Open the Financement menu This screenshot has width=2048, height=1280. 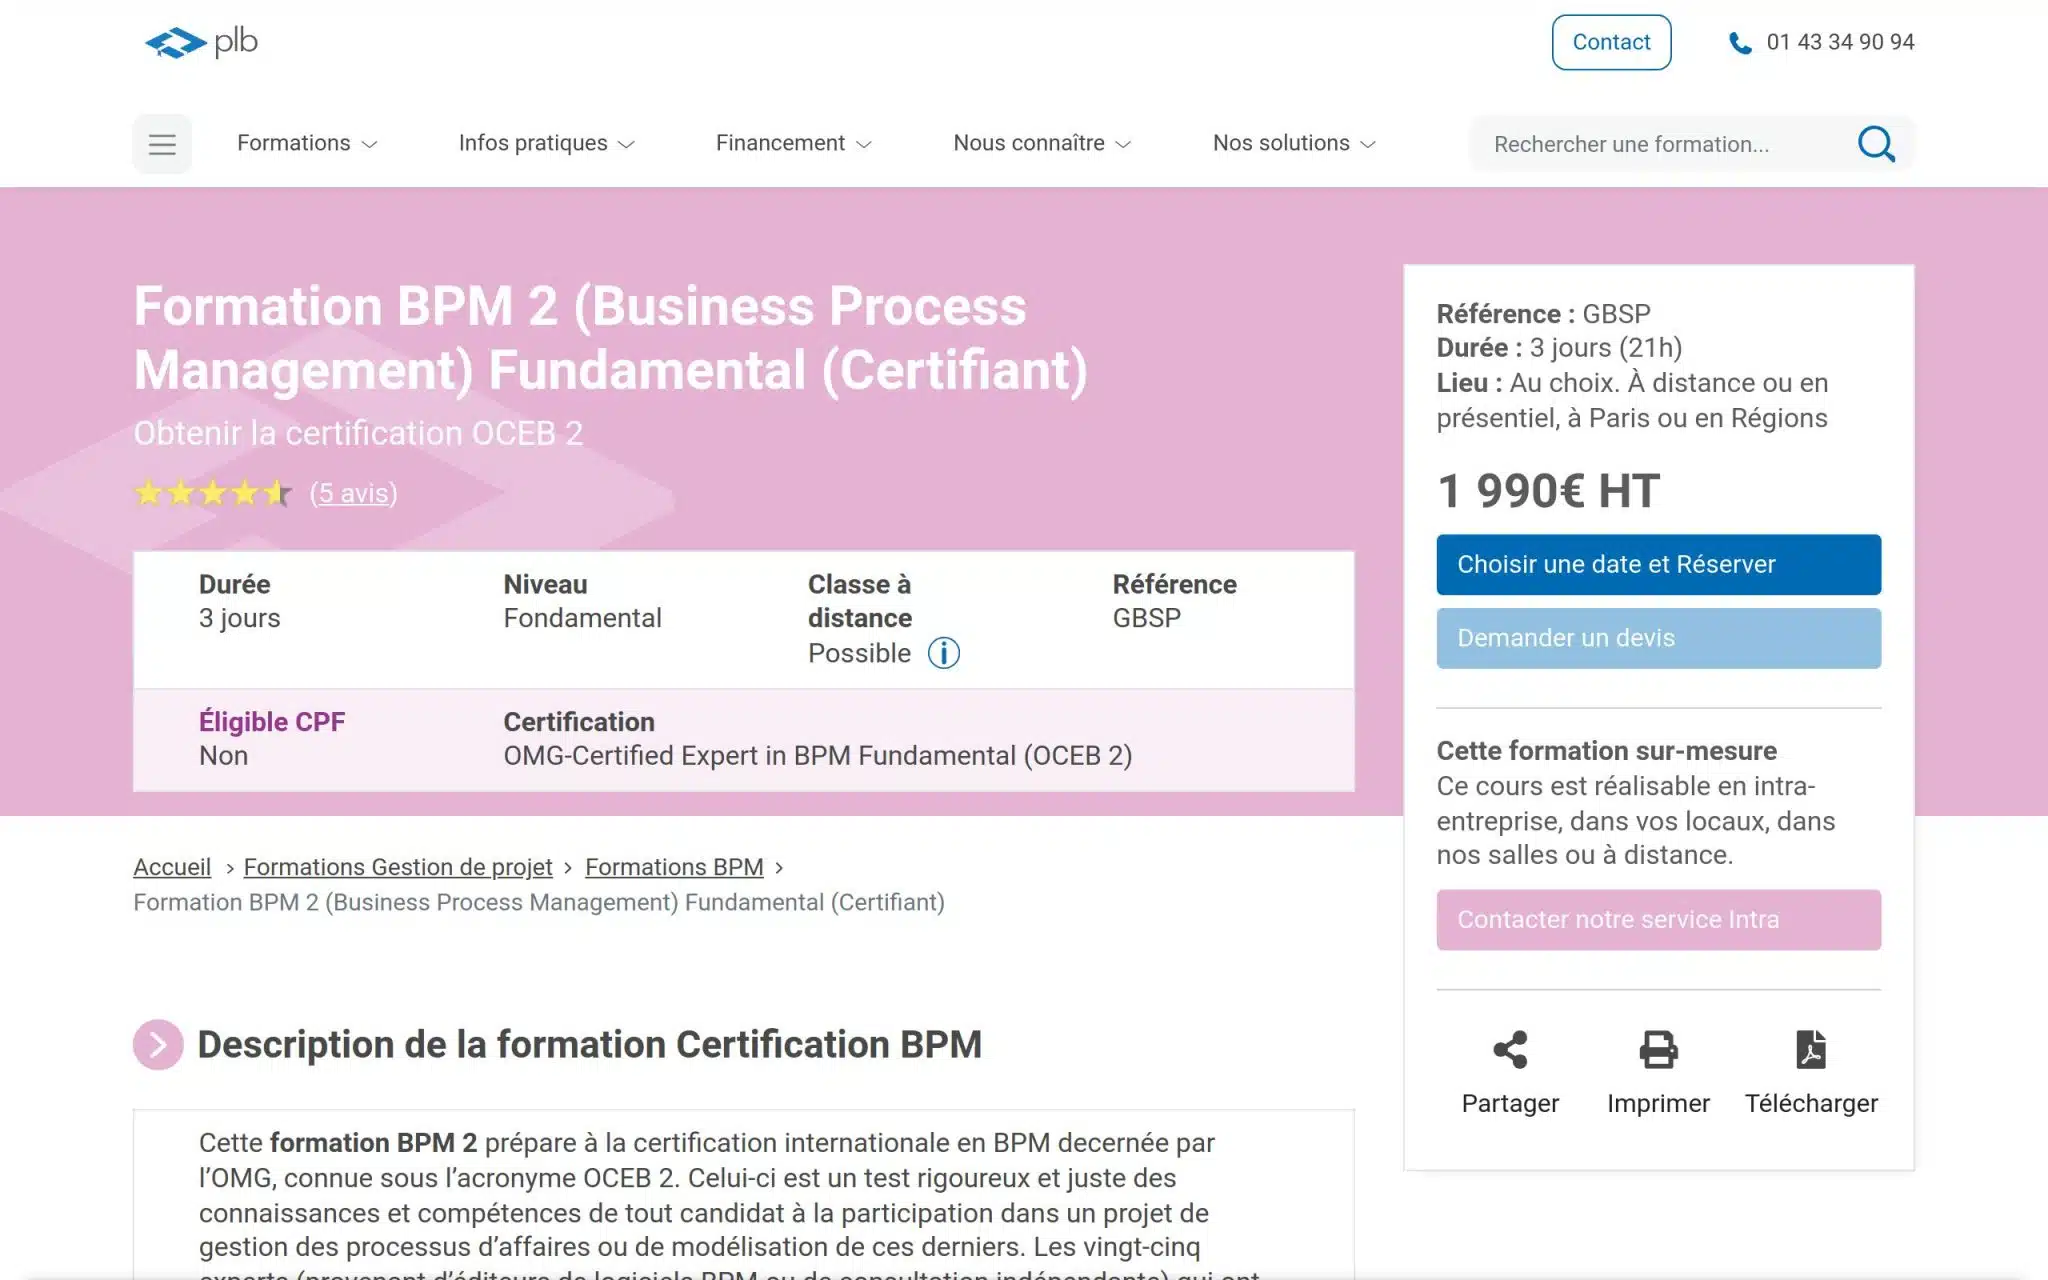point(793,143)
